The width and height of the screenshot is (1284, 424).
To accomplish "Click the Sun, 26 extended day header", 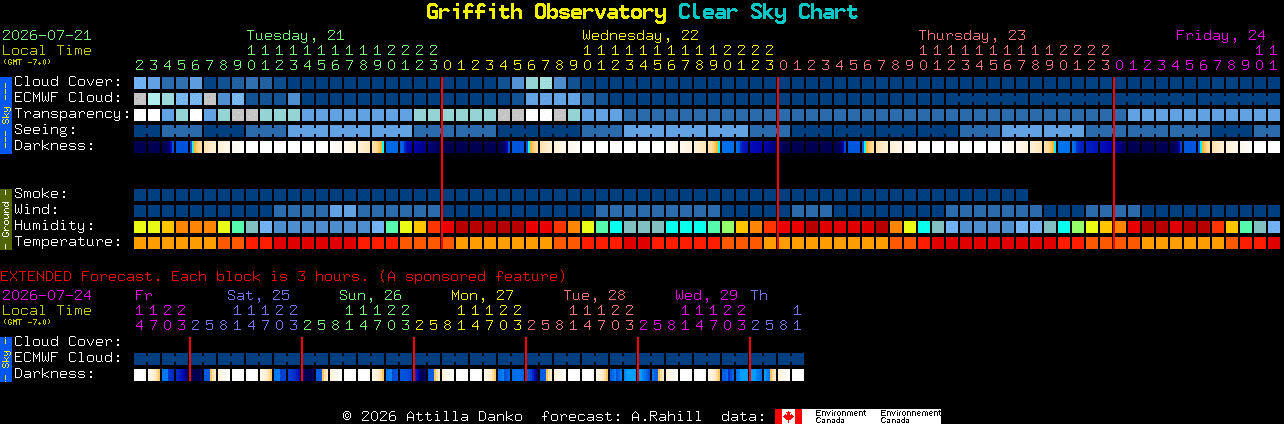I will click(x=370, y=295).
